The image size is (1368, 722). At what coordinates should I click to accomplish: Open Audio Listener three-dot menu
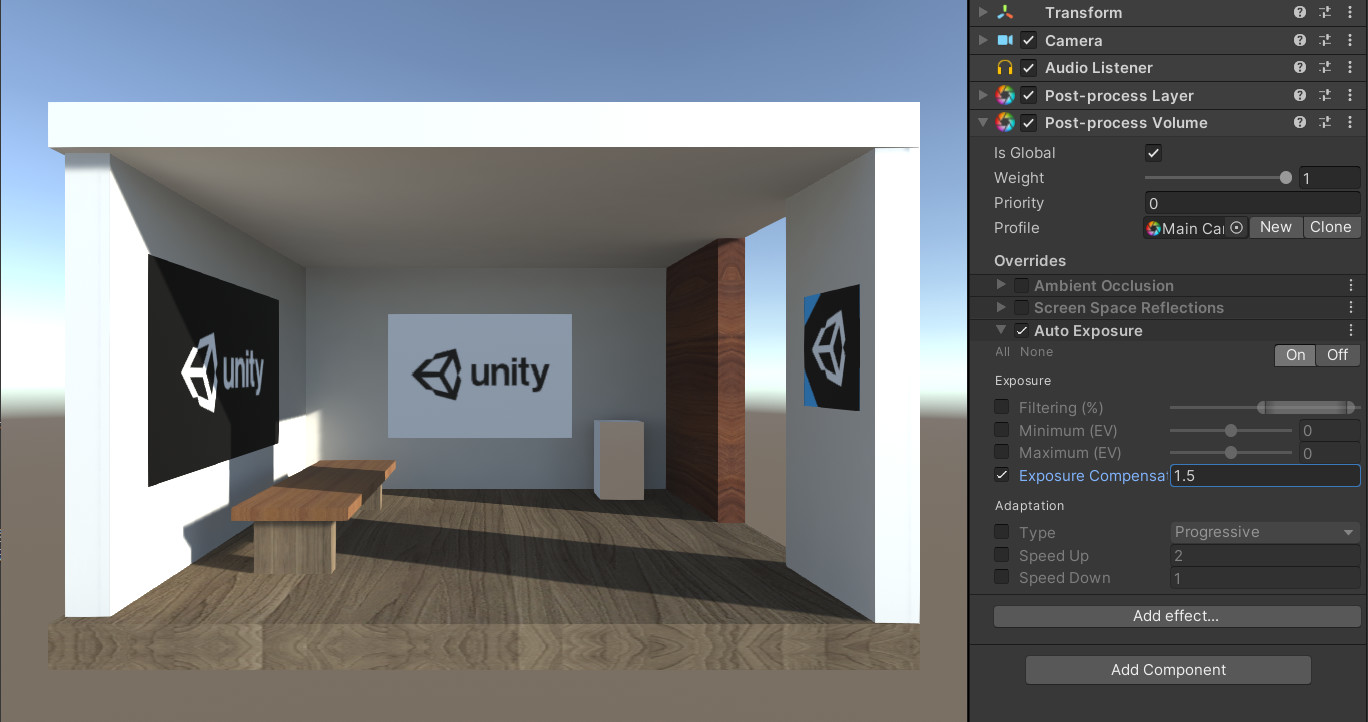pyautogui.click(x=1350, y=68)
